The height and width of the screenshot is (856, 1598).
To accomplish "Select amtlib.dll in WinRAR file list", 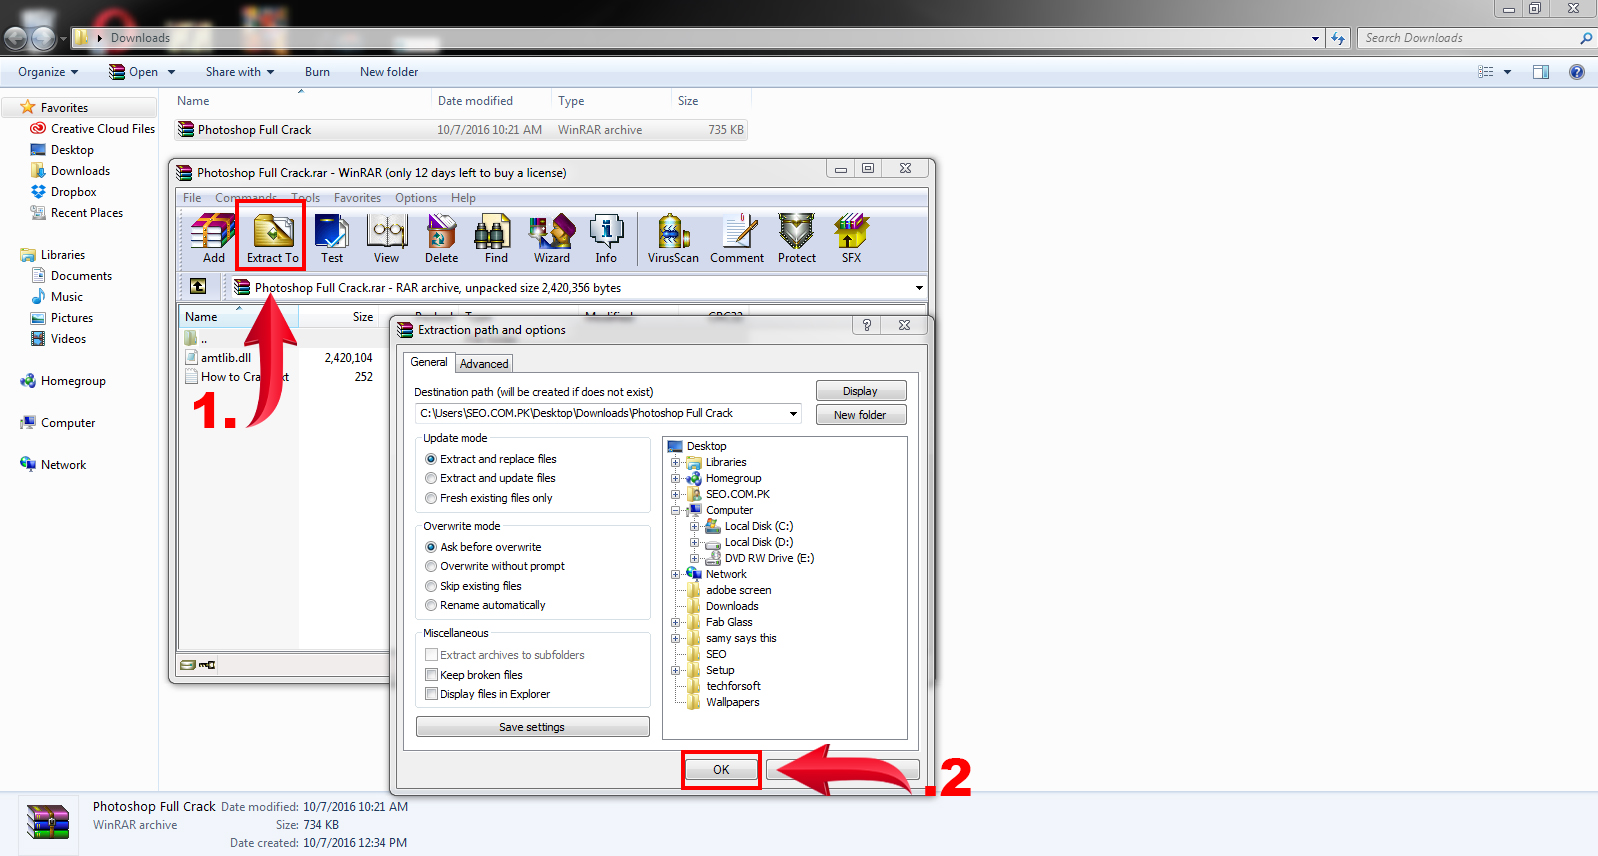I will [x=226, y=358].
